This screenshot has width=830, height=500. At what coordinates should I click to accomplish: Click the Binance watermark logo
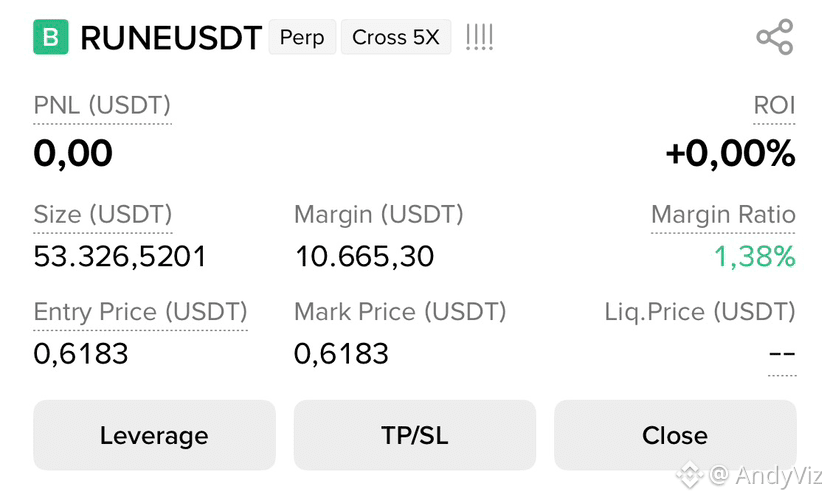tap(689, 474)
